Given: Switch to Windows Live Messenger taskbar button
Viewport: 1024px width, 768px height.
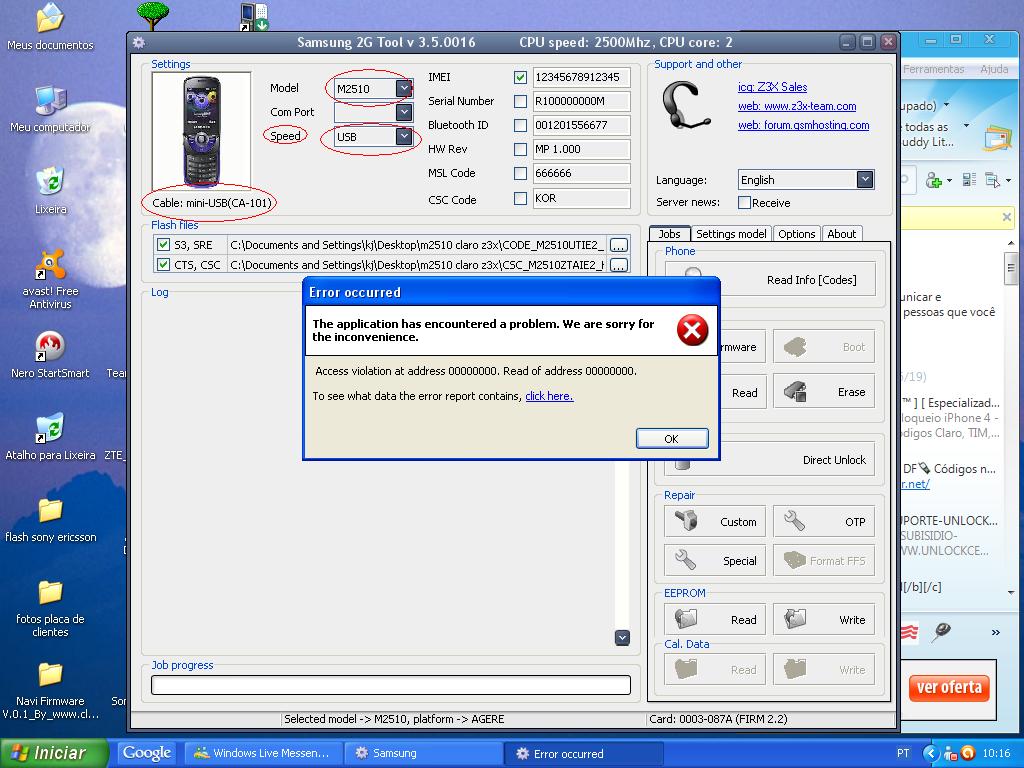Looking at the screenshot, I should click(263, 753).
